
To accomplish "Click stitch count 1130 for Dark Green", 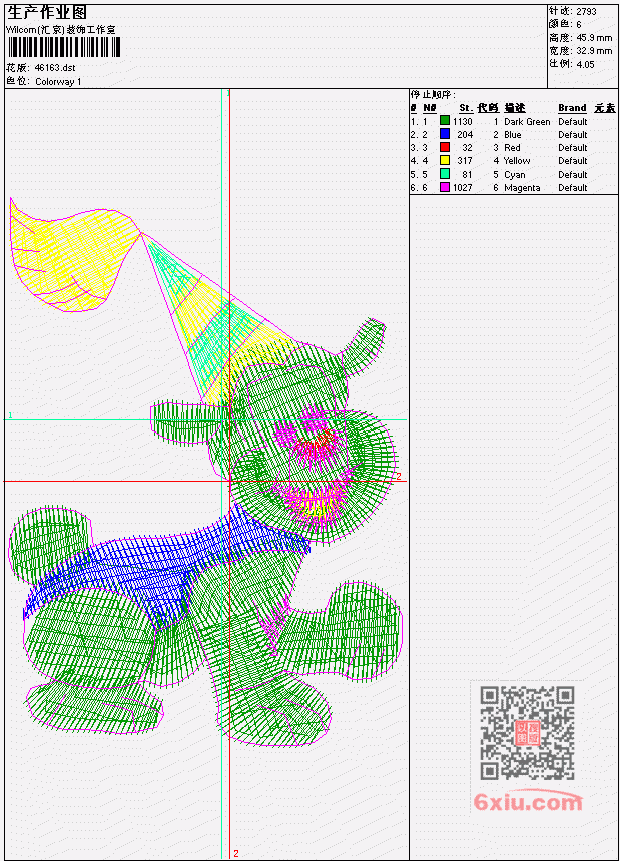I will point(462,122).
